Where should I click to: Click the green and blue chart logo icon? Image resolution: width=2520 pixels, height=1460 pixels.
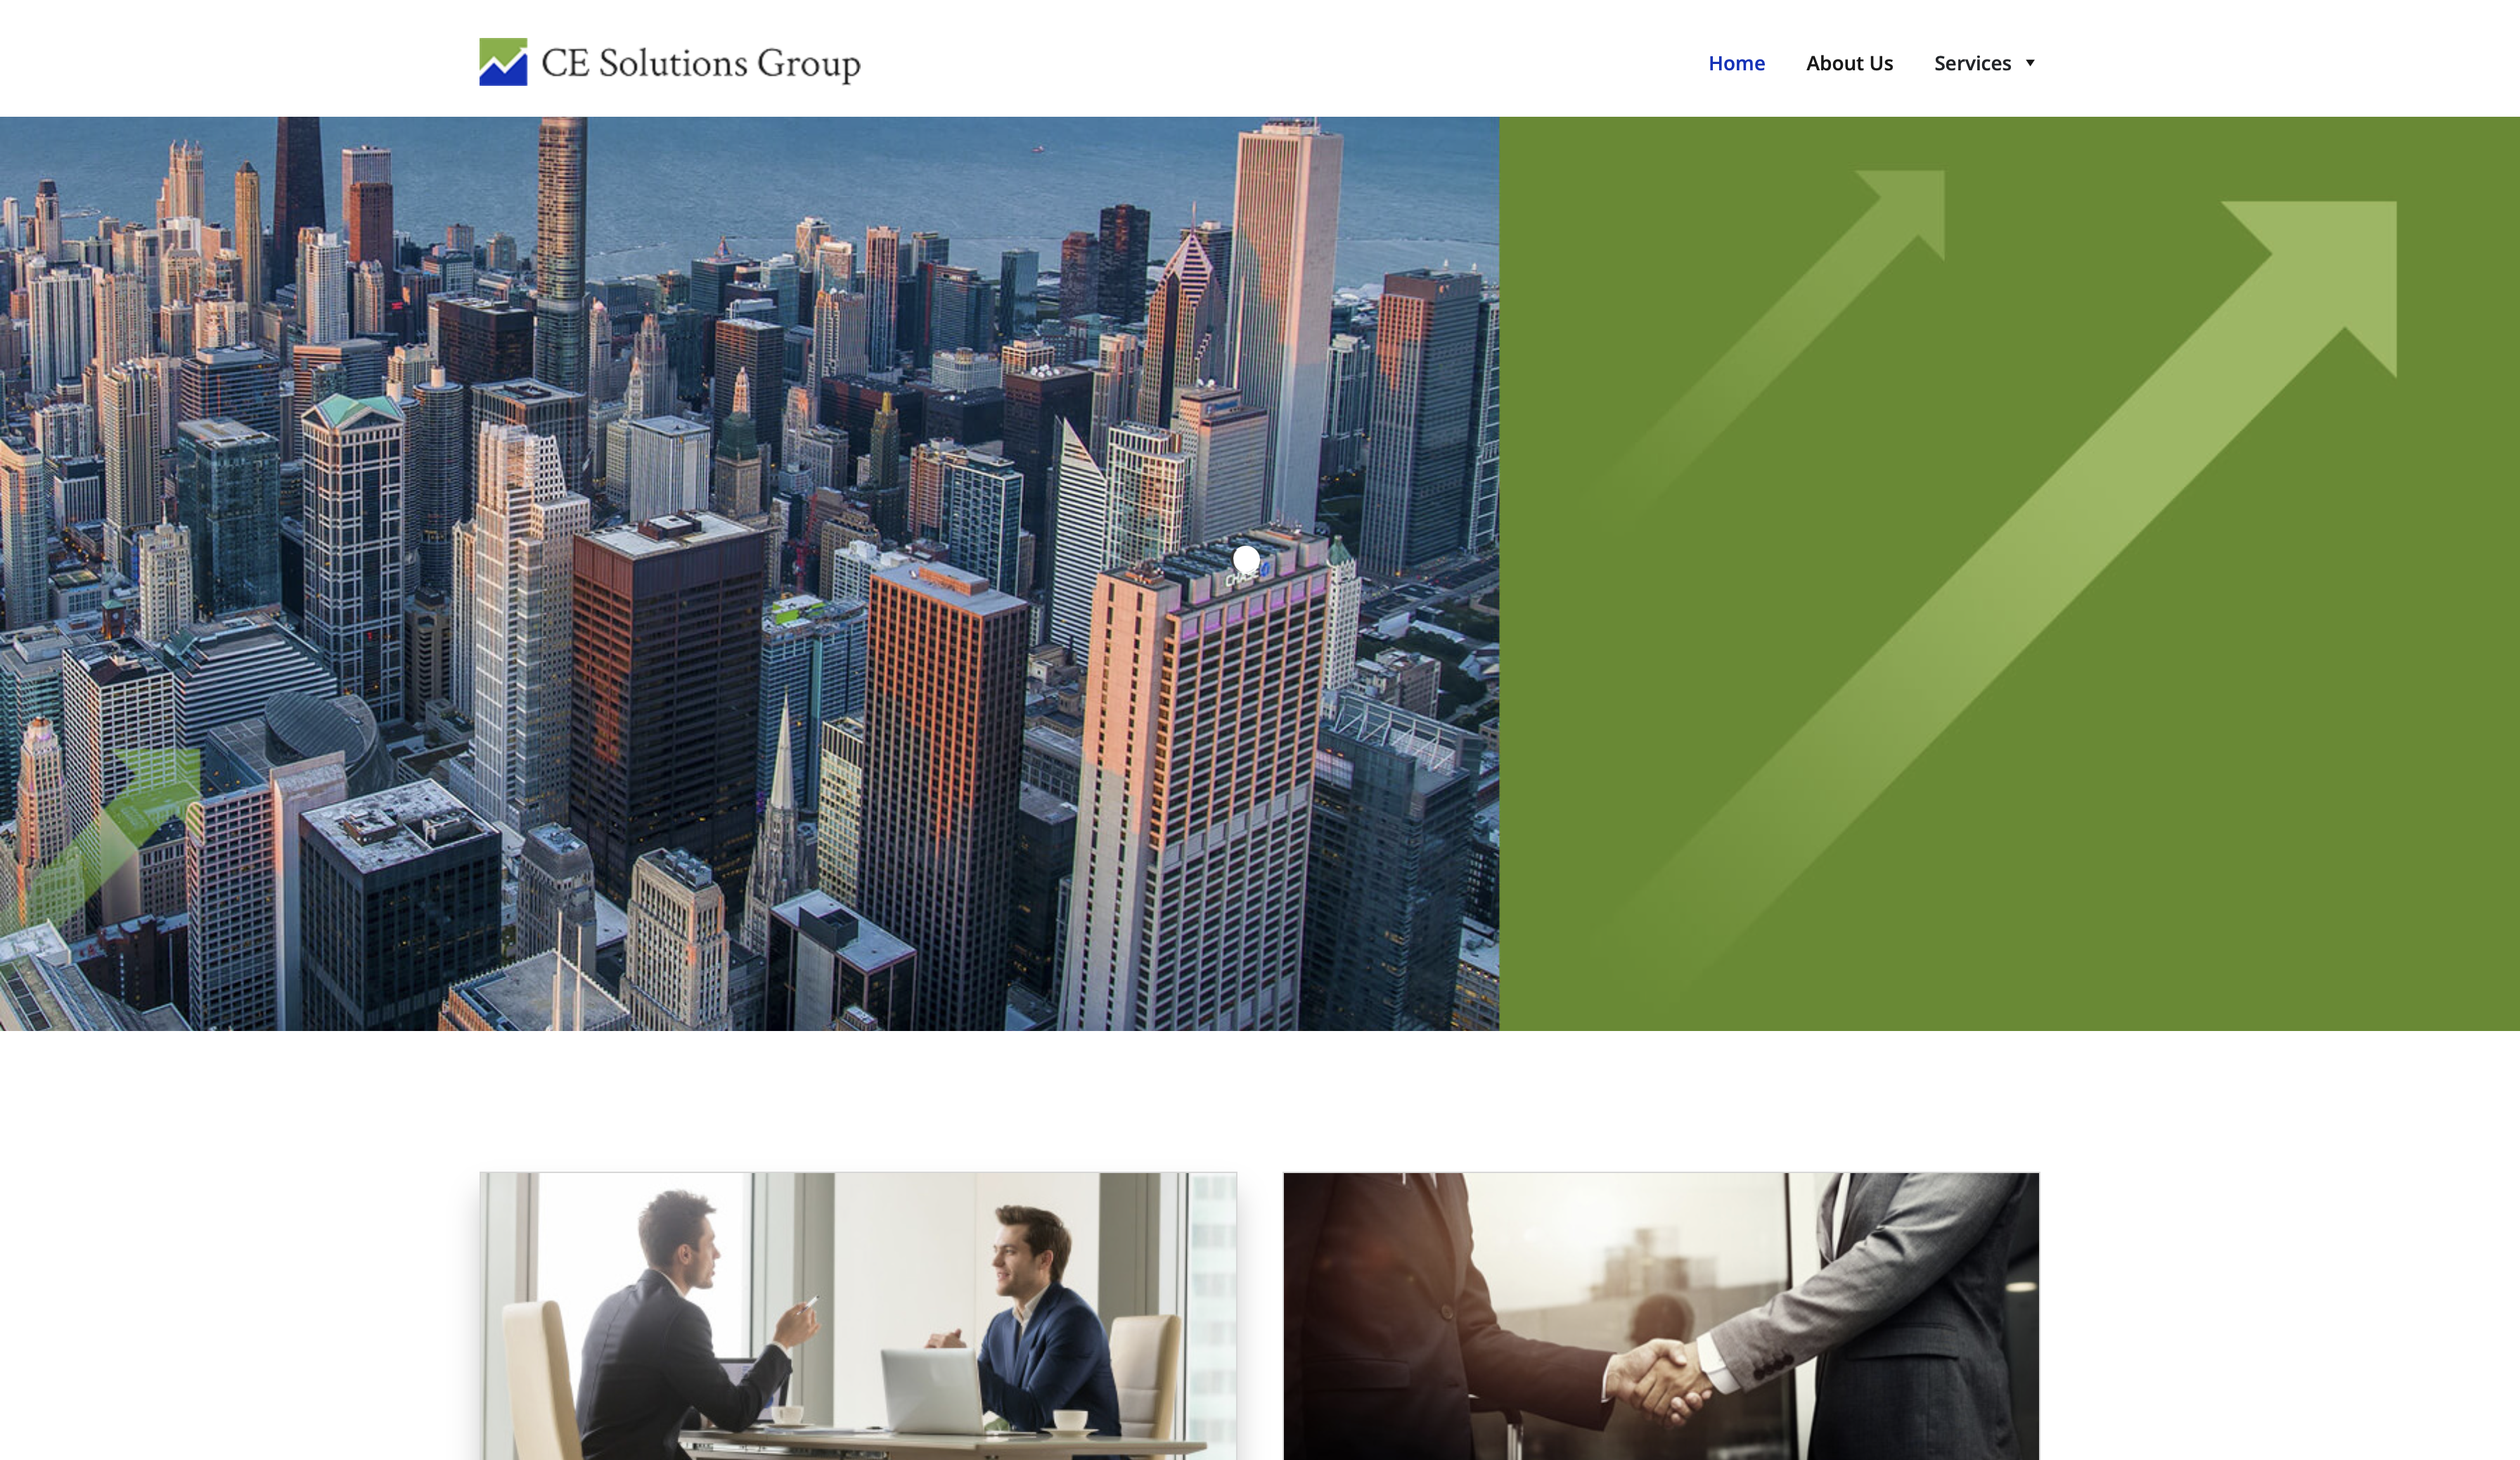point(503,62)
